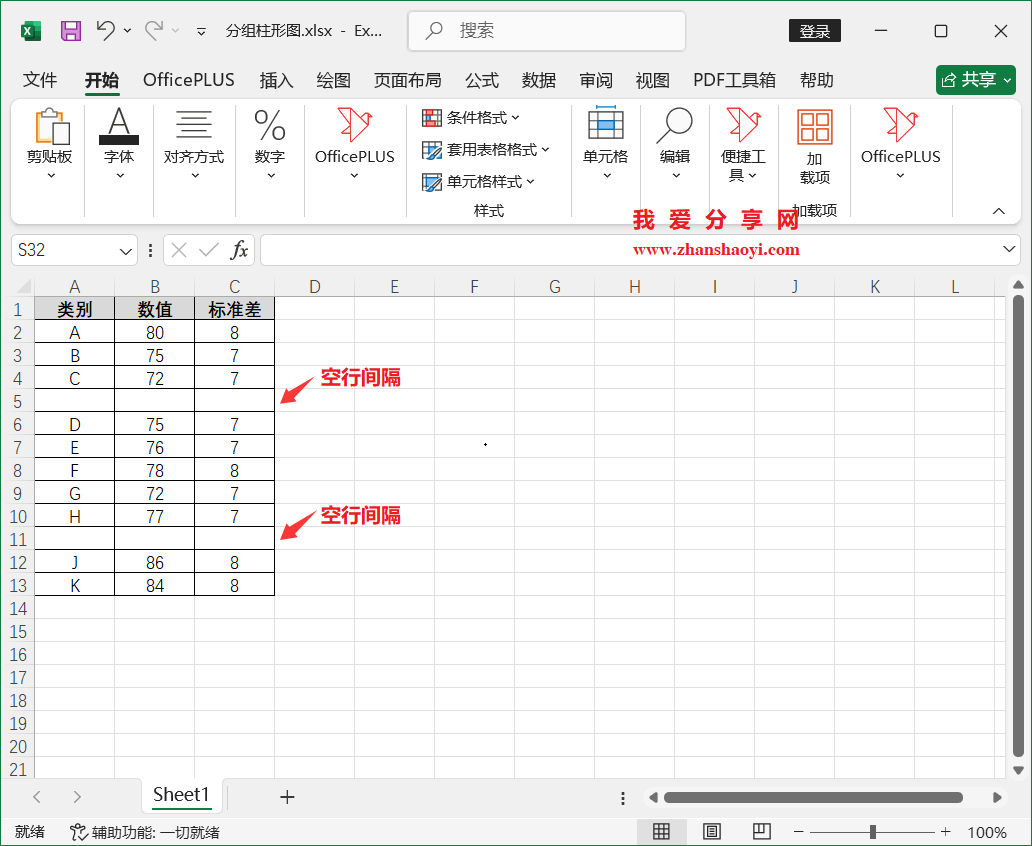Switch to Page Layout view in status bar
This screenshot has width=1032, height=846.
[x=711, y=831]
